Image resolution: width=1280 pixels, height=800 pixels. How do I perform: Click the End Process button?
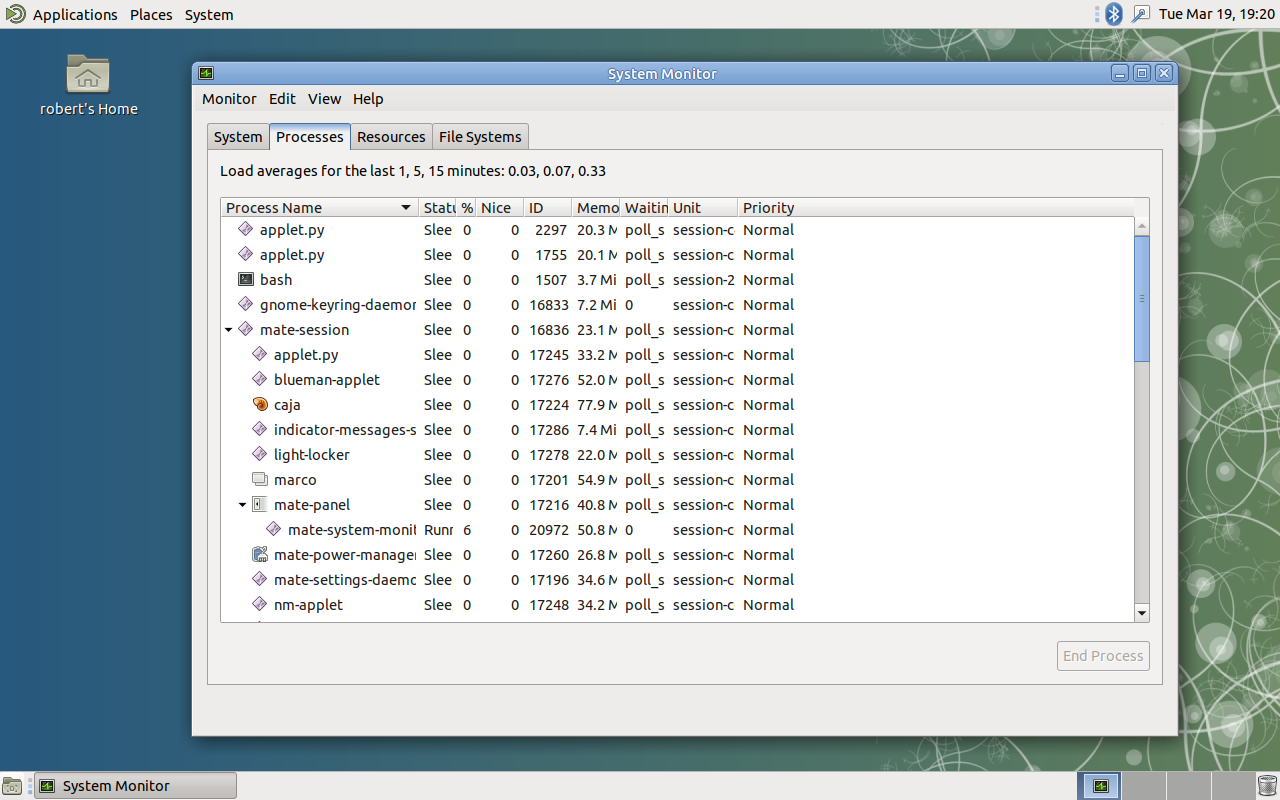coord(1103,656)
